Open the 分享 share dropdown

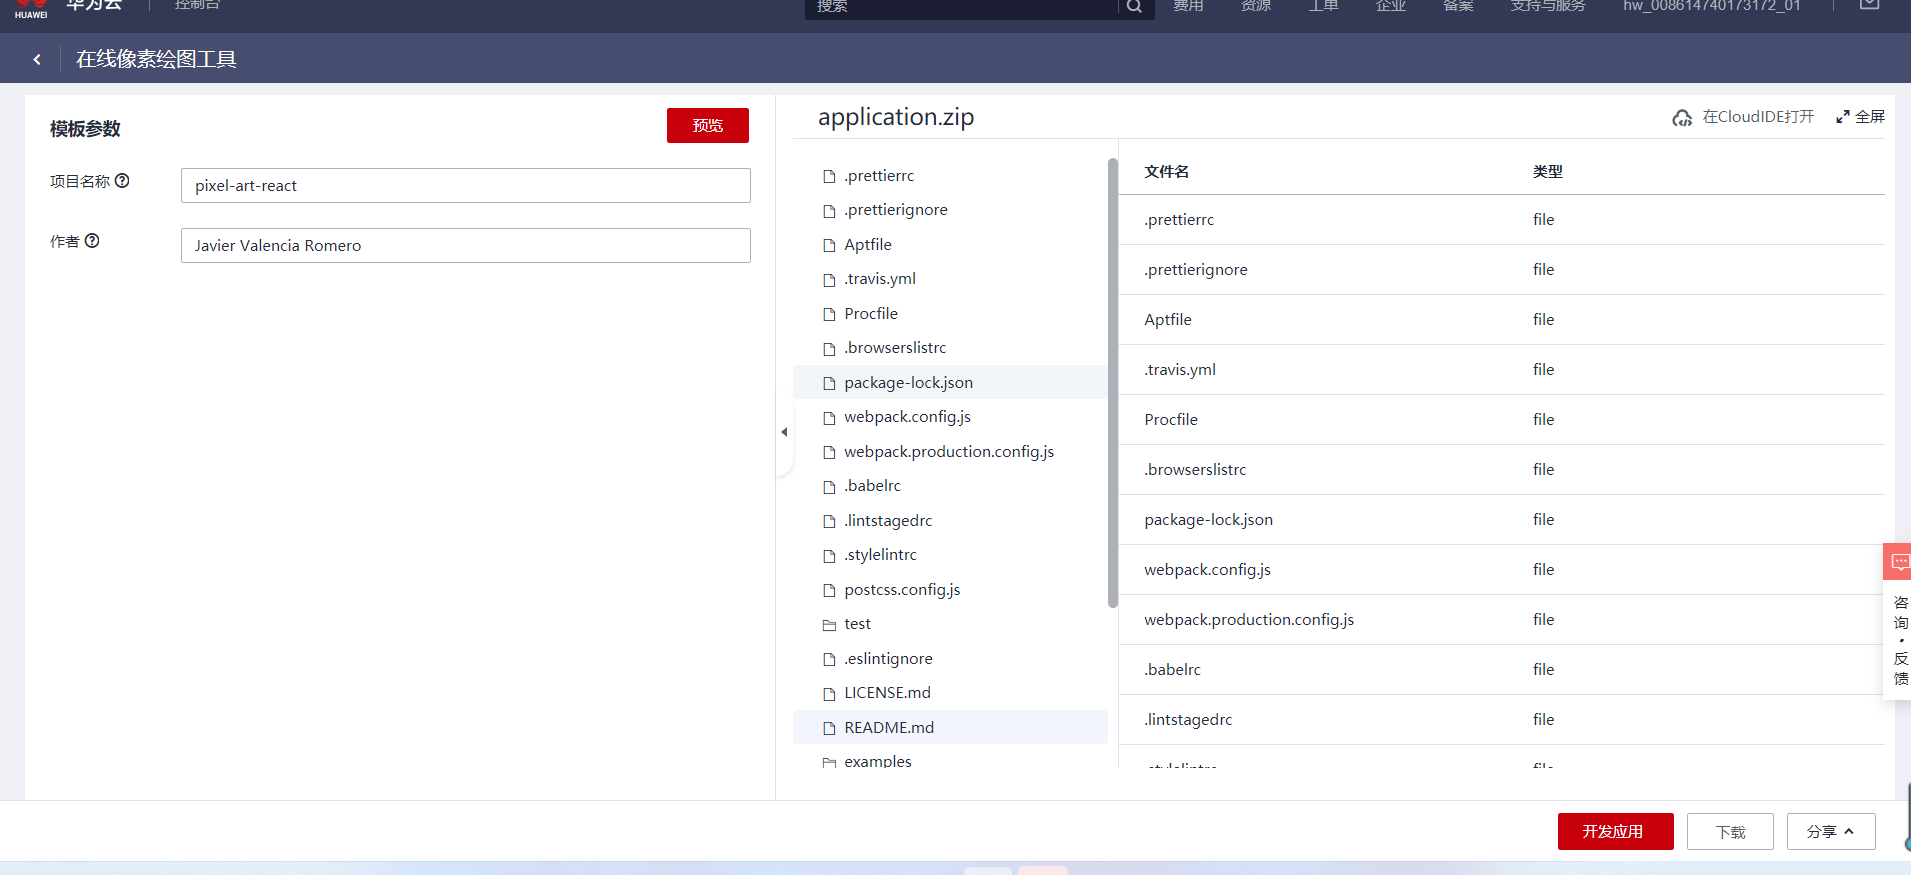tap(1830, 832)
